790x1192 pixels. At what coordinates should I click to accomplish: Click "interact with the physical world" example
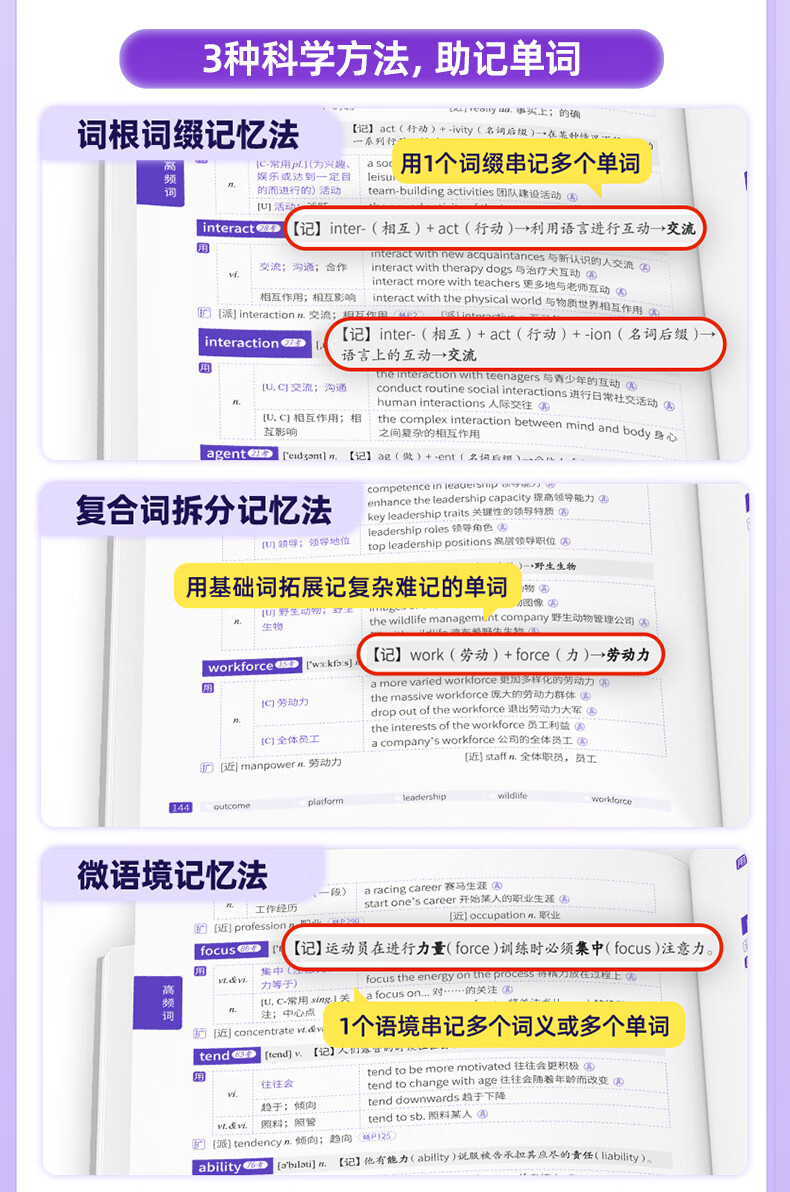[516, 303]
